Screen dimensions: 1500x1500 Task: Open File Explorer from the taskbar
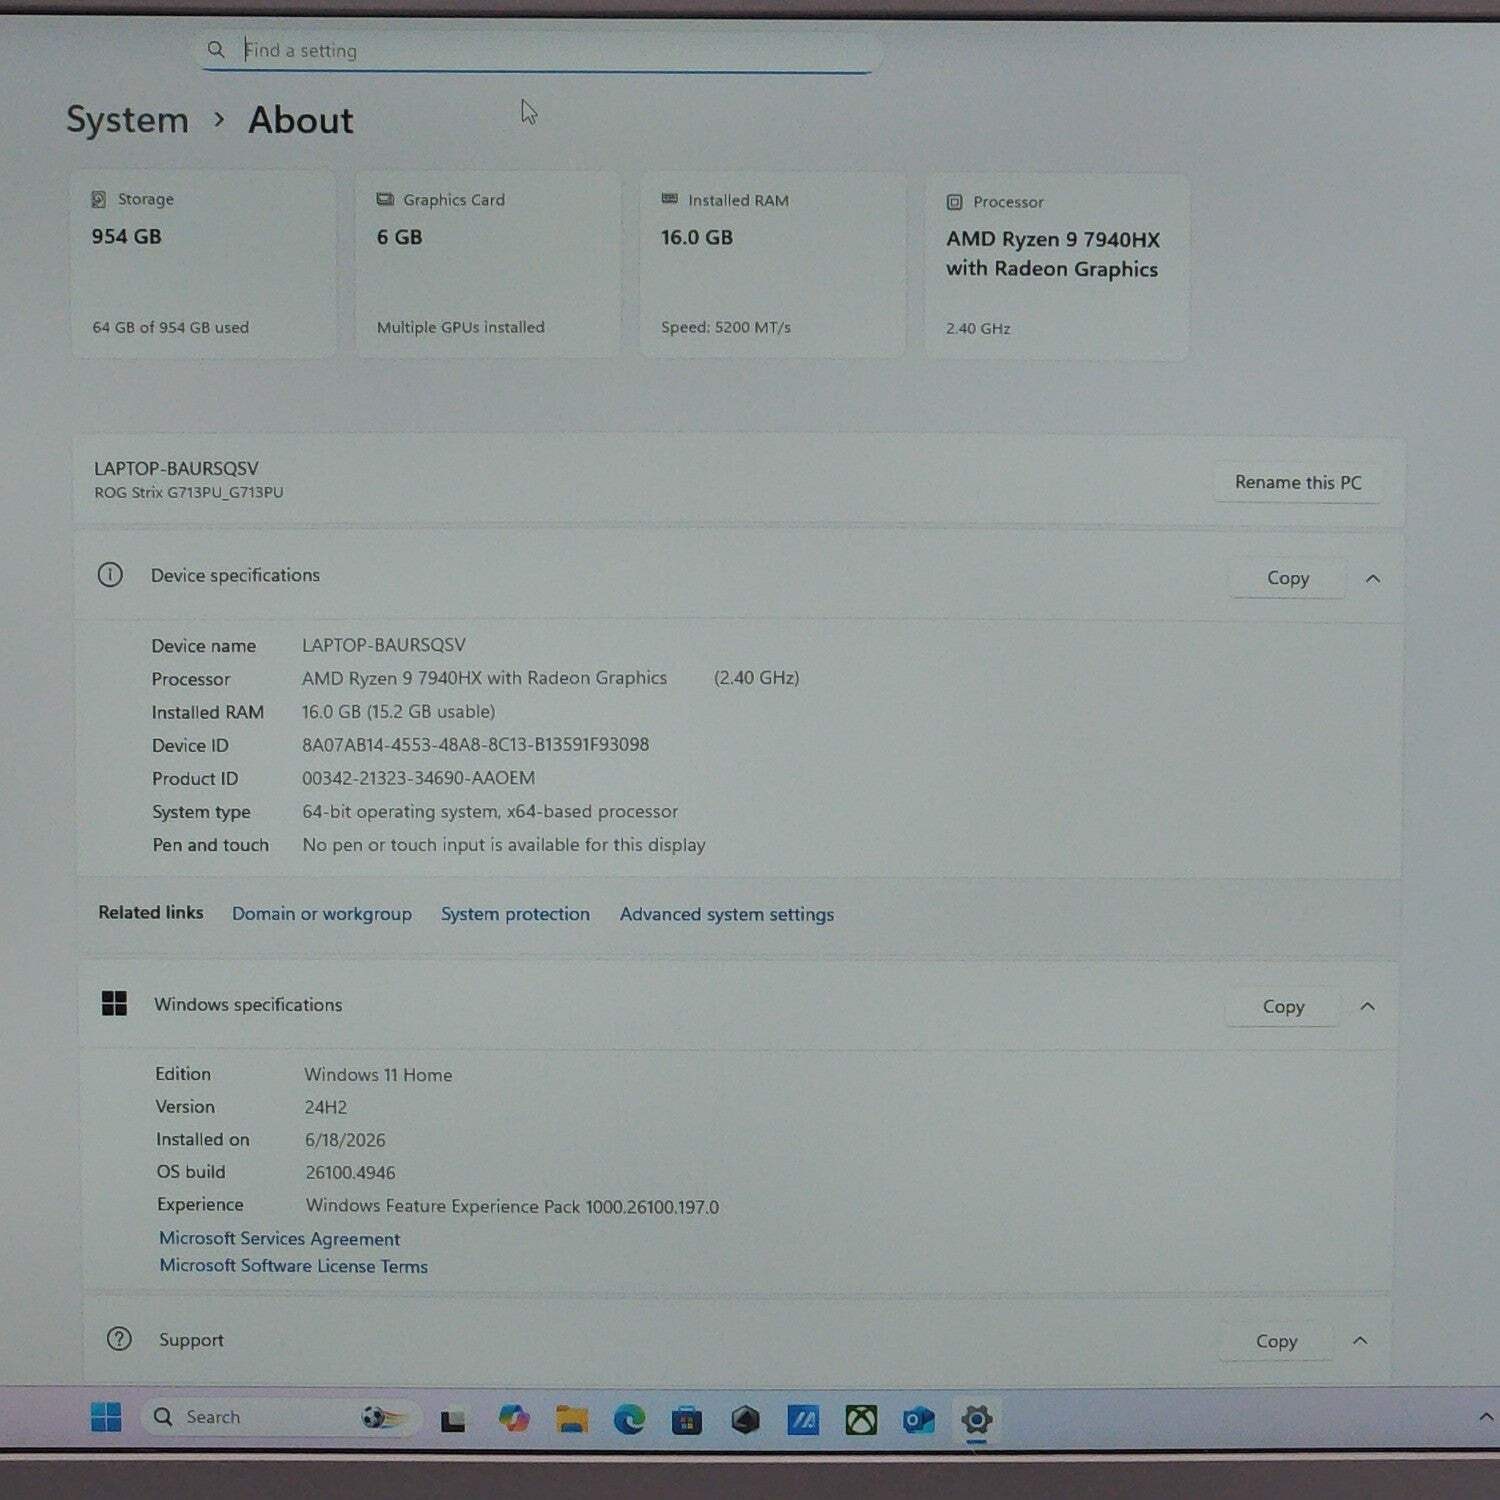click(x=572, y=1419)
